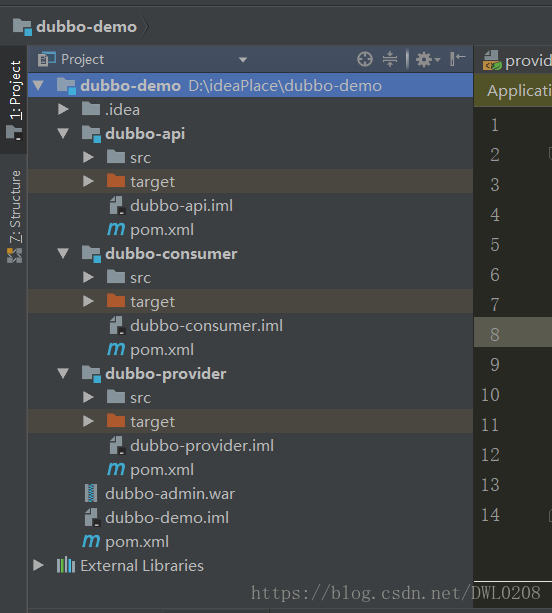
Task: Collapse the dubbo-demo root node
Action: pos(38,85)
